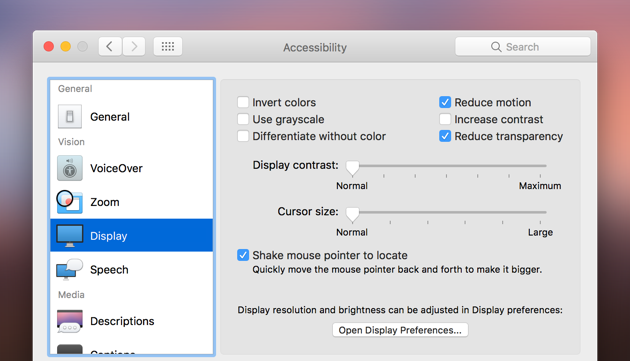Click the VoiceOver accessibility icon
This screenshot has width=630, height=361.
[x=70, y=168]
